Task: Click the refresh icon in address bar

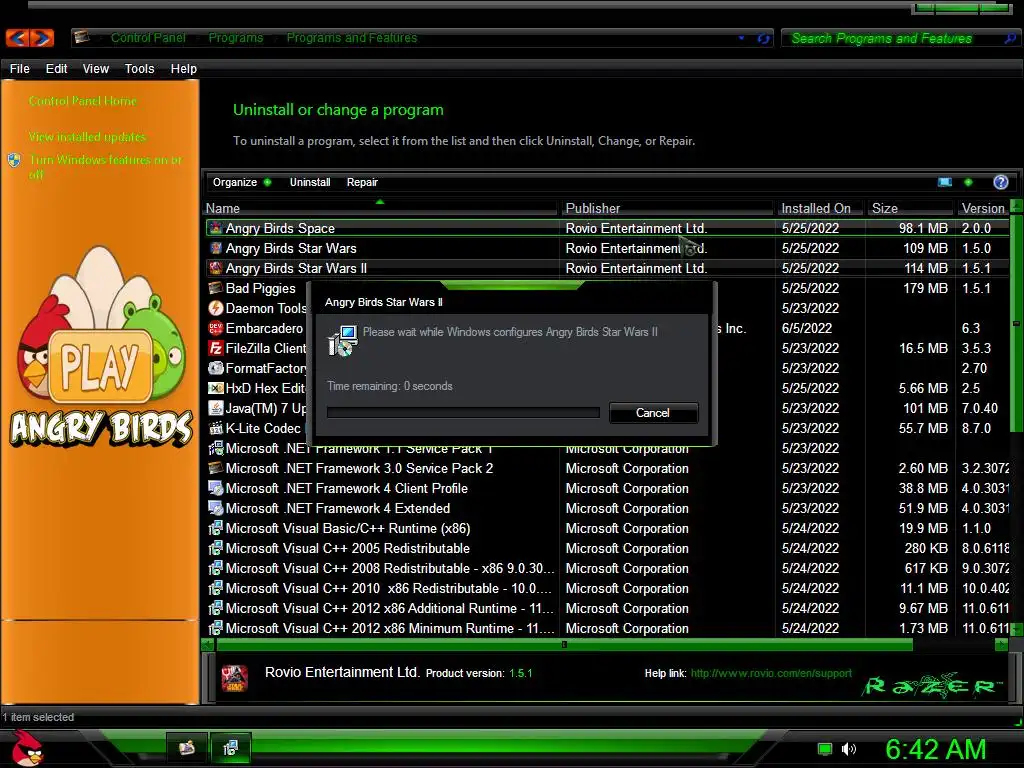Action: (763, 39)
